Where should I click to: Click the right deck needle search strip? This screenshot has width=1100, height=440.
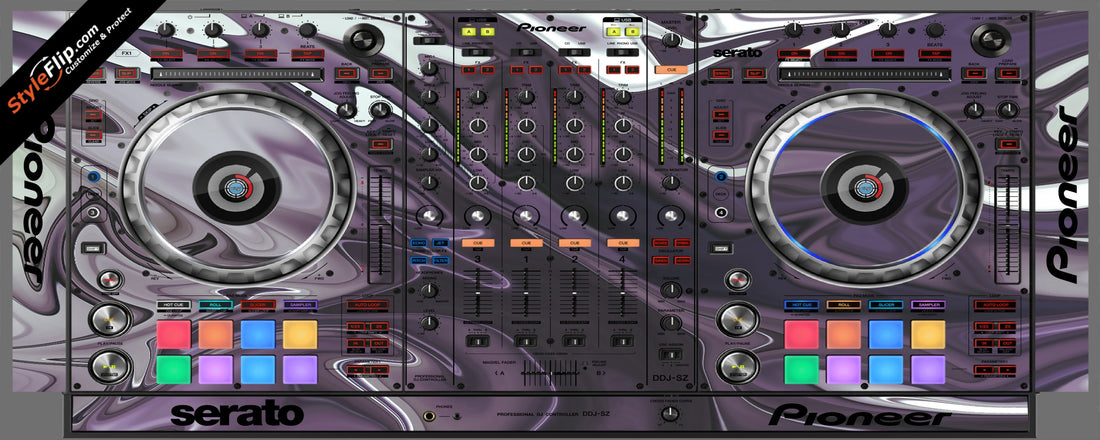point(865,74)
